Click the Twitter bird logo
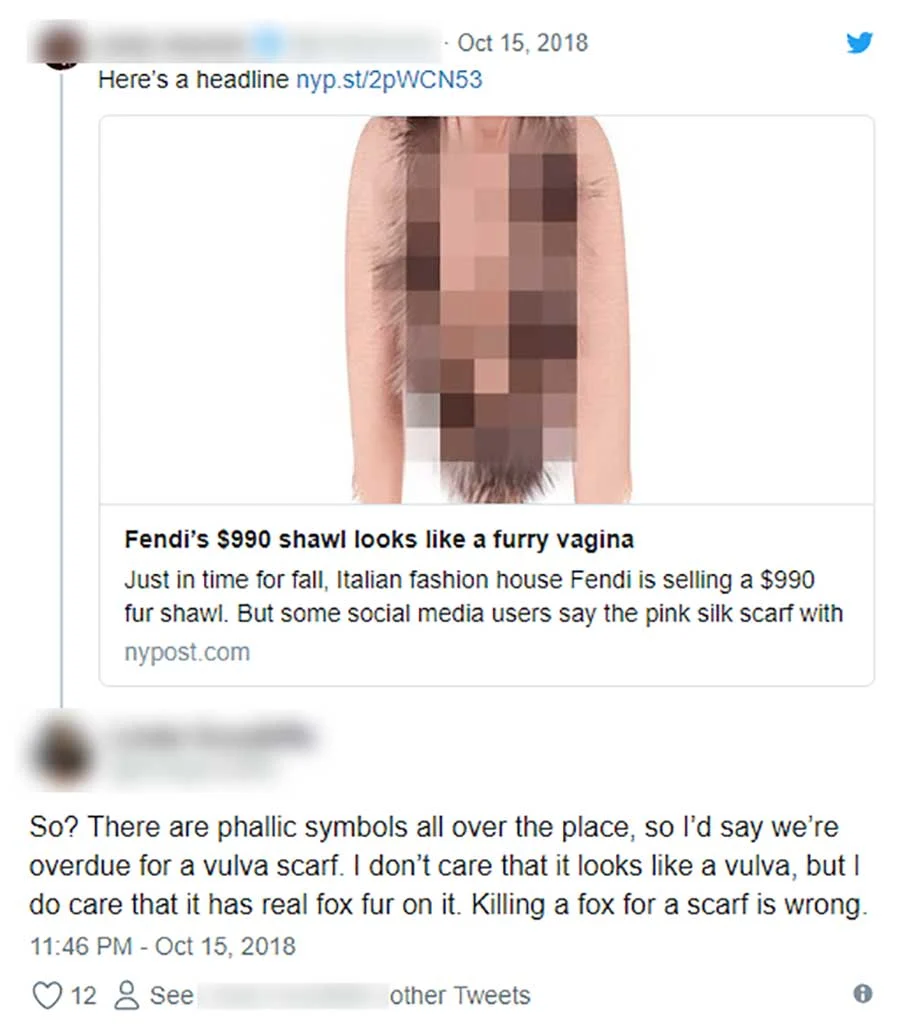The height and width of the screenshot is (1027, 900). (x=859, y=43)
